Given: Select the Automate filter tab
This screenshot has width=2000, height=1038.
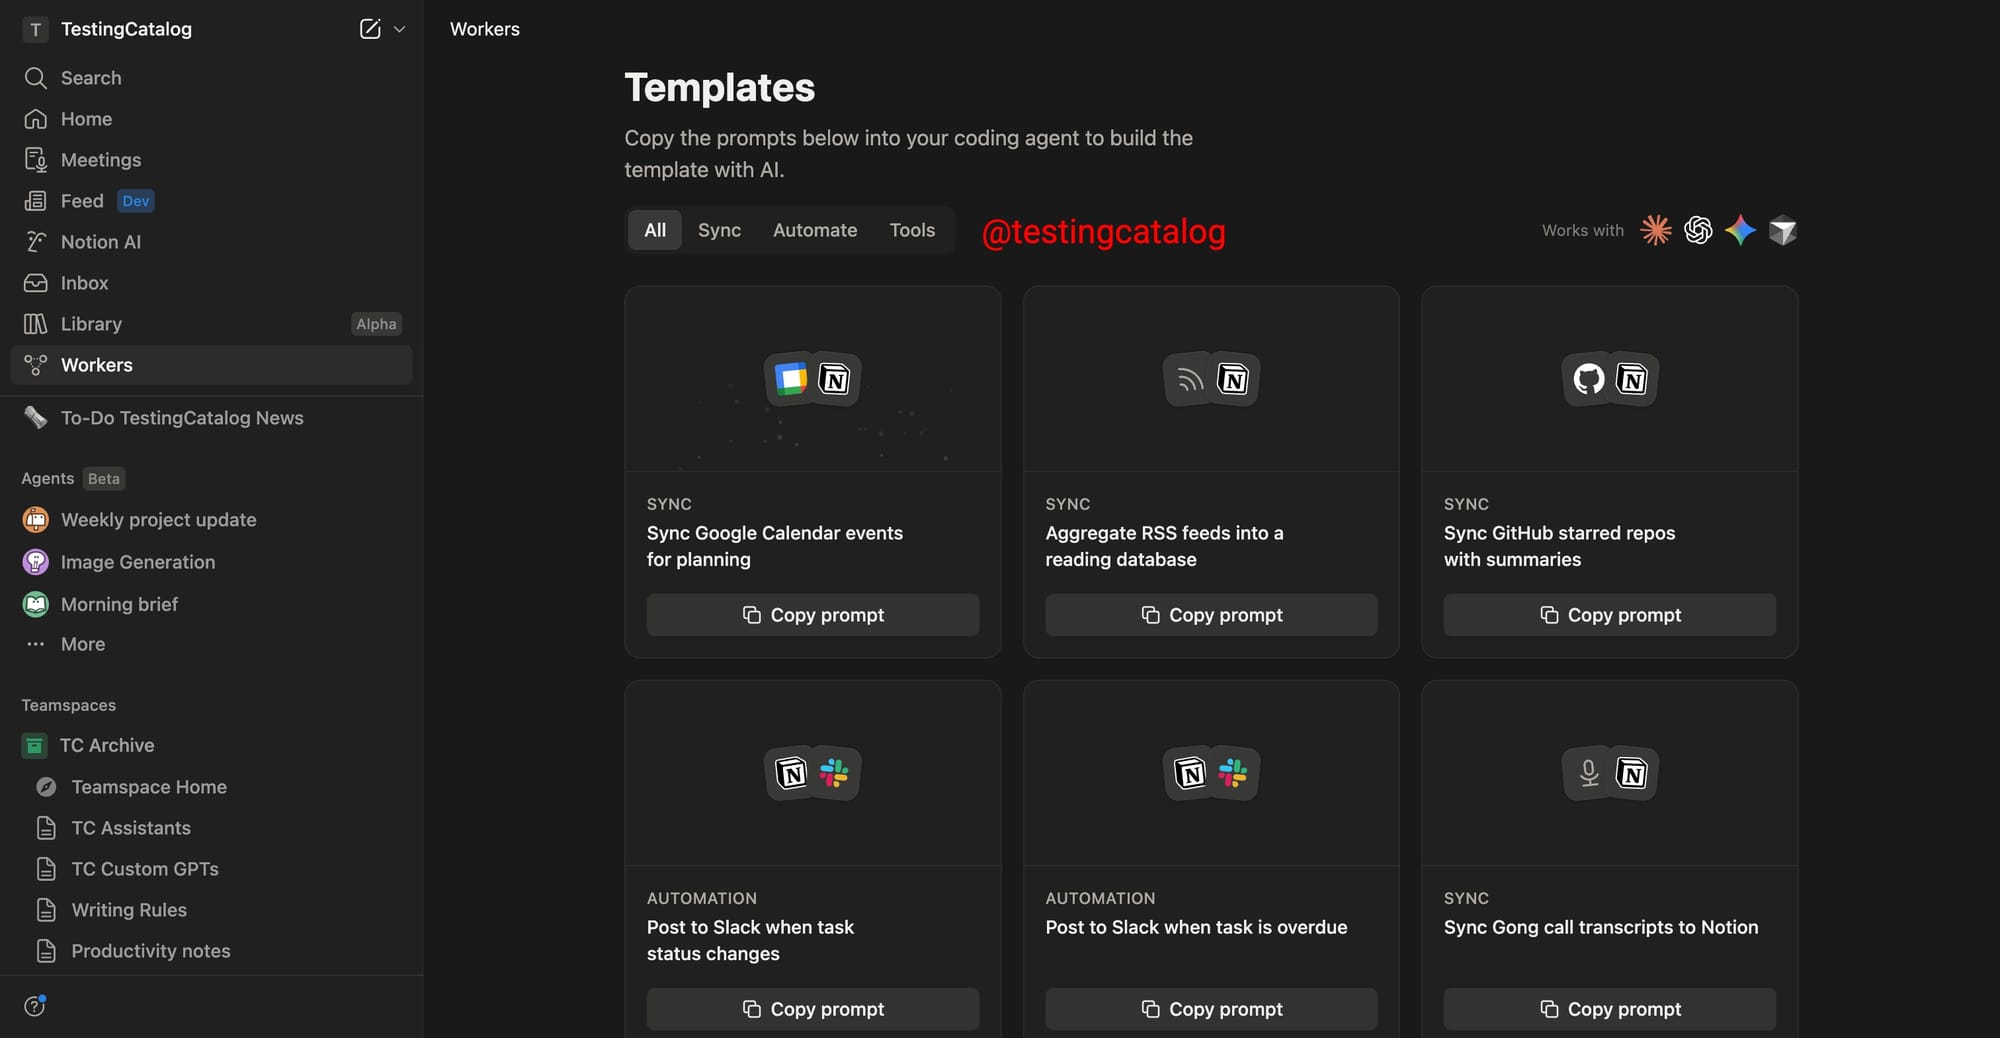Looking at the screenshot, I should pyautogui.click(x=814, y=230).
